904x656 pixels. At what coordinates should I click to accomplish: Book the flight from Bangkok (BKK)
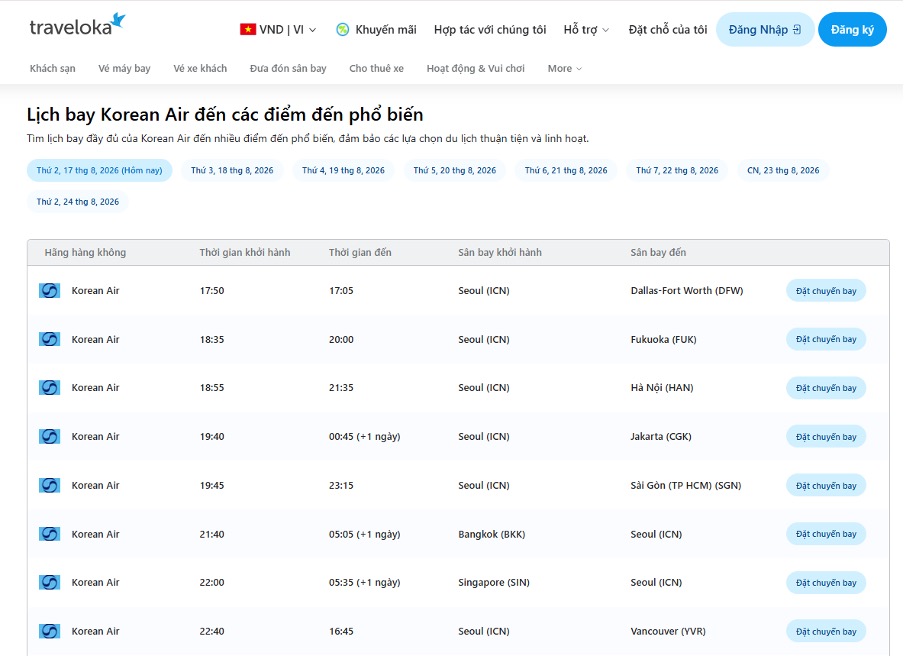pos(826,534)
